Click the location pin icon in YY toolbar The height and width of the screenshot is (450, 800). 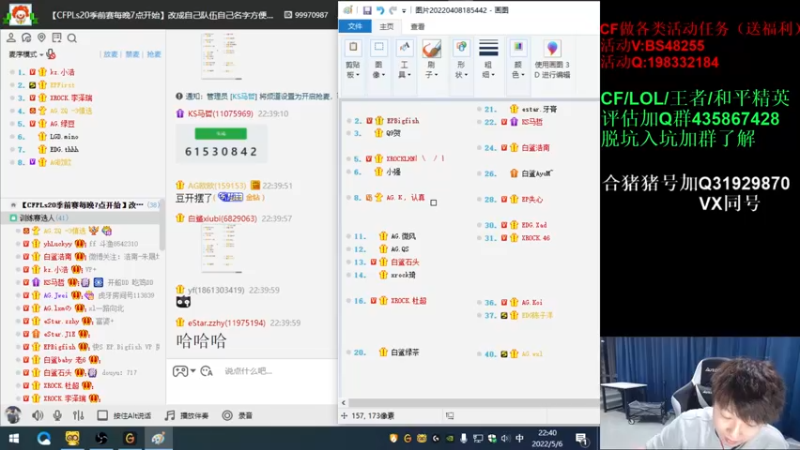[x=41, y=38]
